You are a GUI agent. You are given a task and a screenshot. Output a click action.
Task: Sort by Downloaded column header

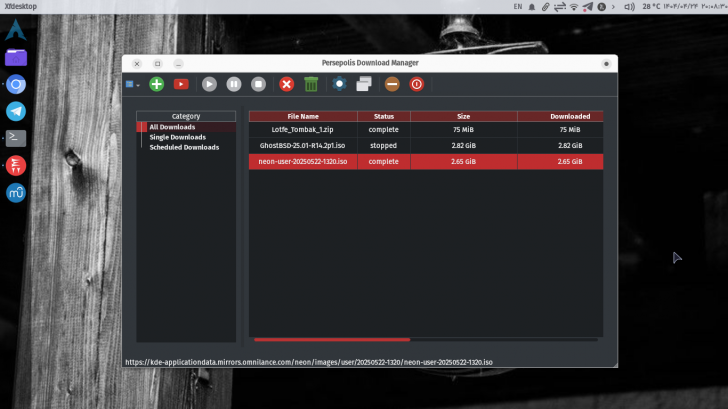point(560,116)
